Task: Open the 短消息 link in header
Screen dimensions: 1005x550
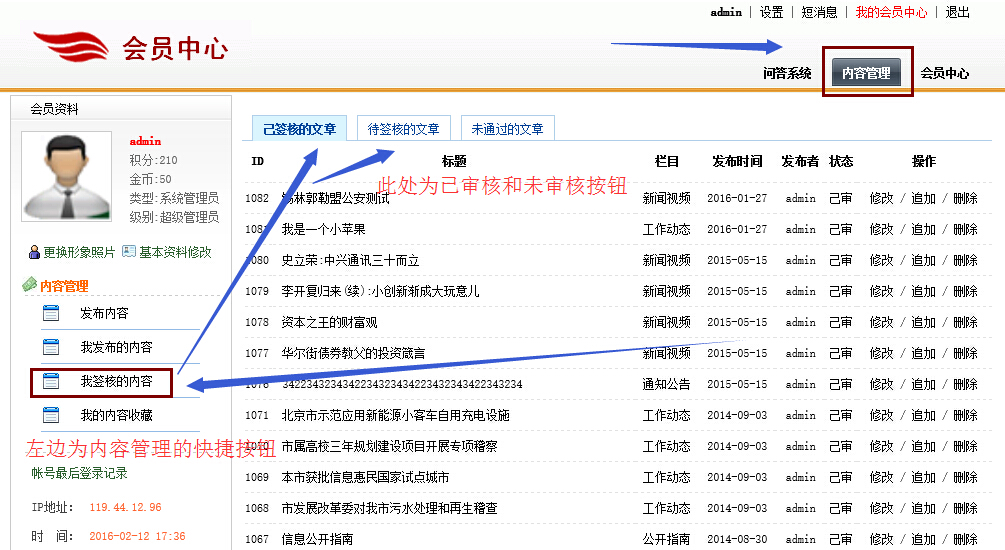Action: (819, 12)
